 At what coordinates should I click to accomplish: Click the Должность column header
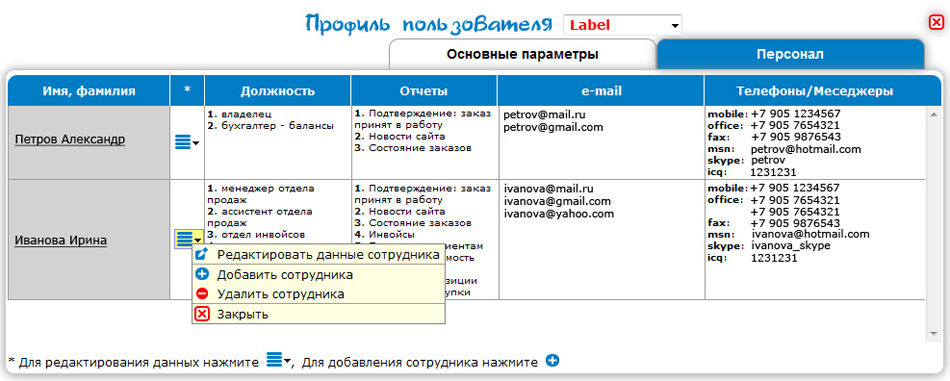coord(277,91)
